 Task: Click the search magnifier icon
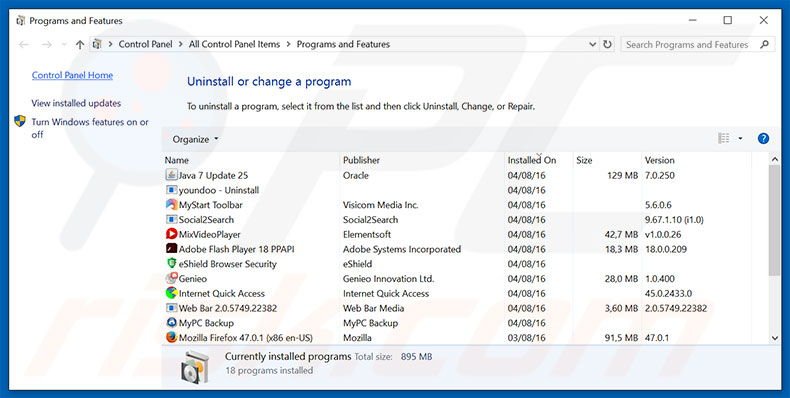764,44
